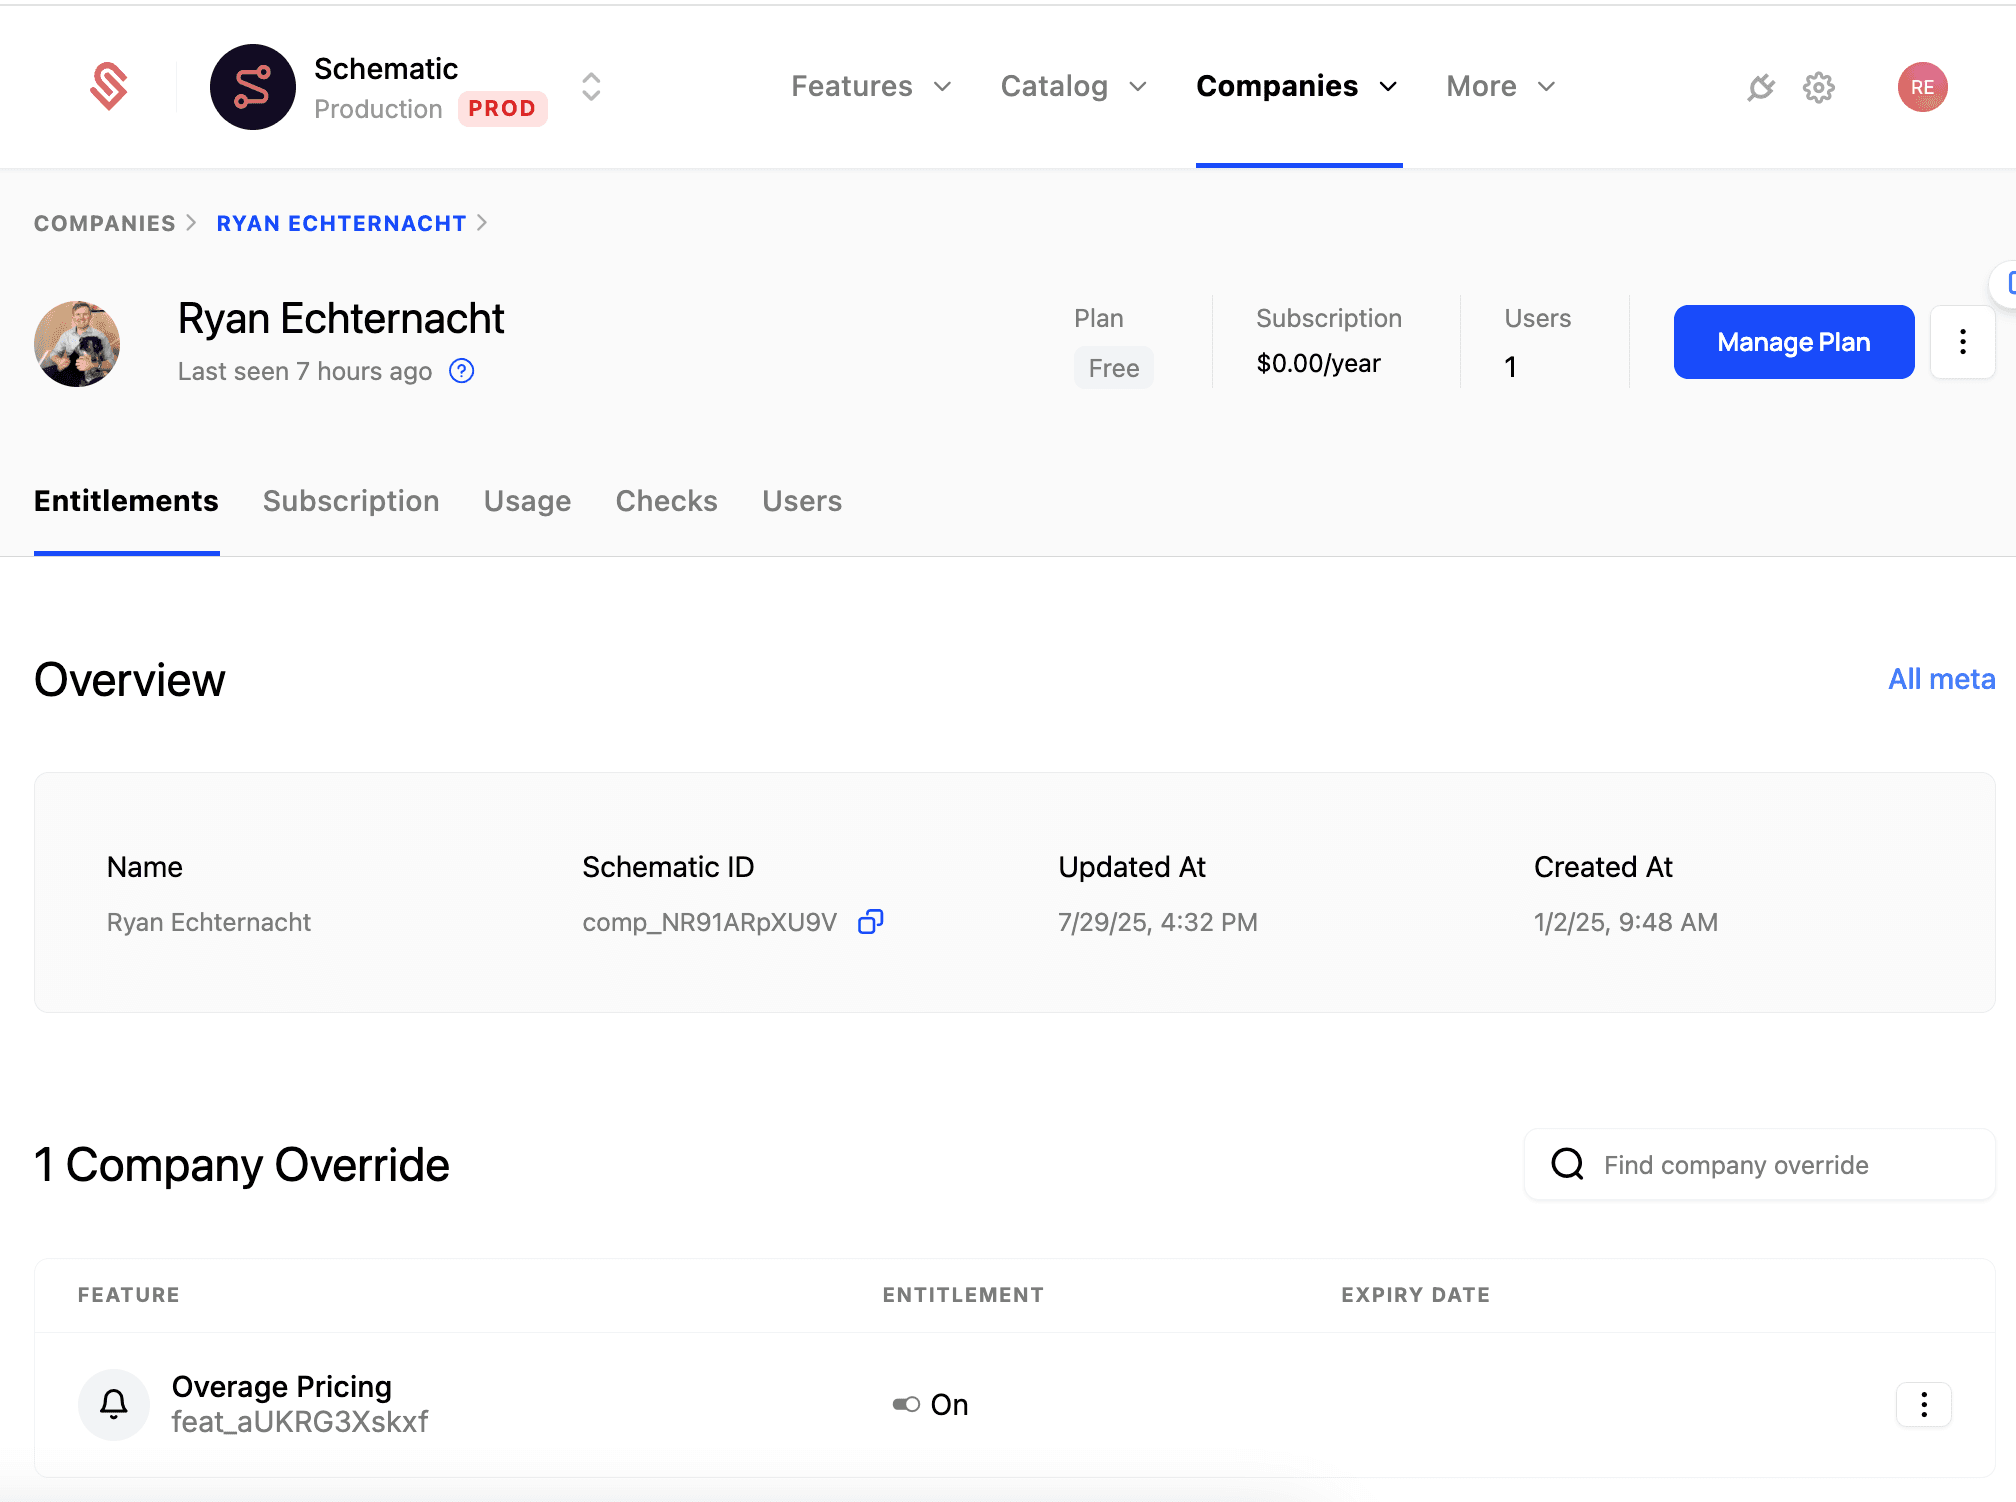Click the last seen help icon

(x=461, y=371)
